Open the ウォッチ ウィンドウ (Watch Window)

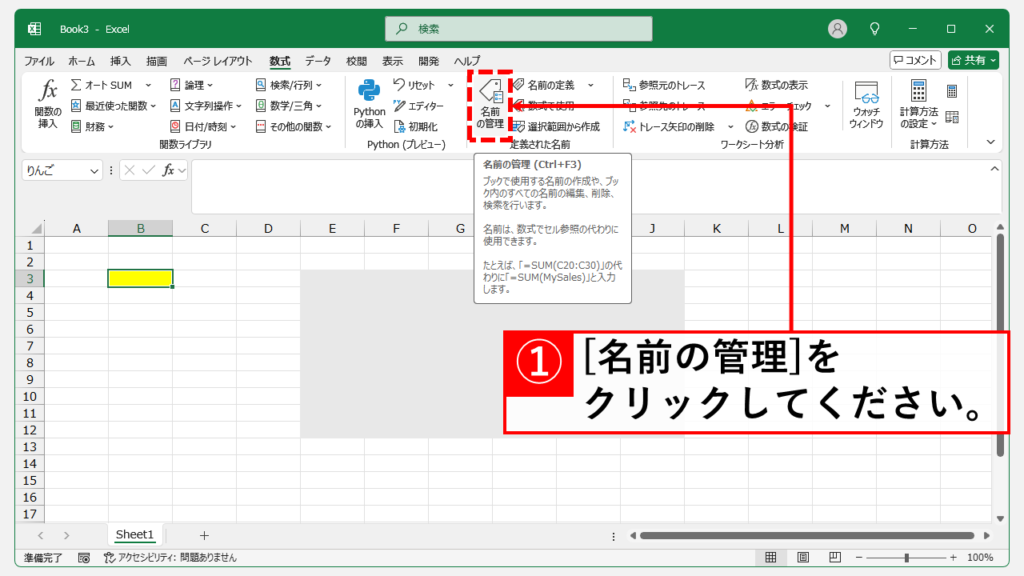pos(866,105)
